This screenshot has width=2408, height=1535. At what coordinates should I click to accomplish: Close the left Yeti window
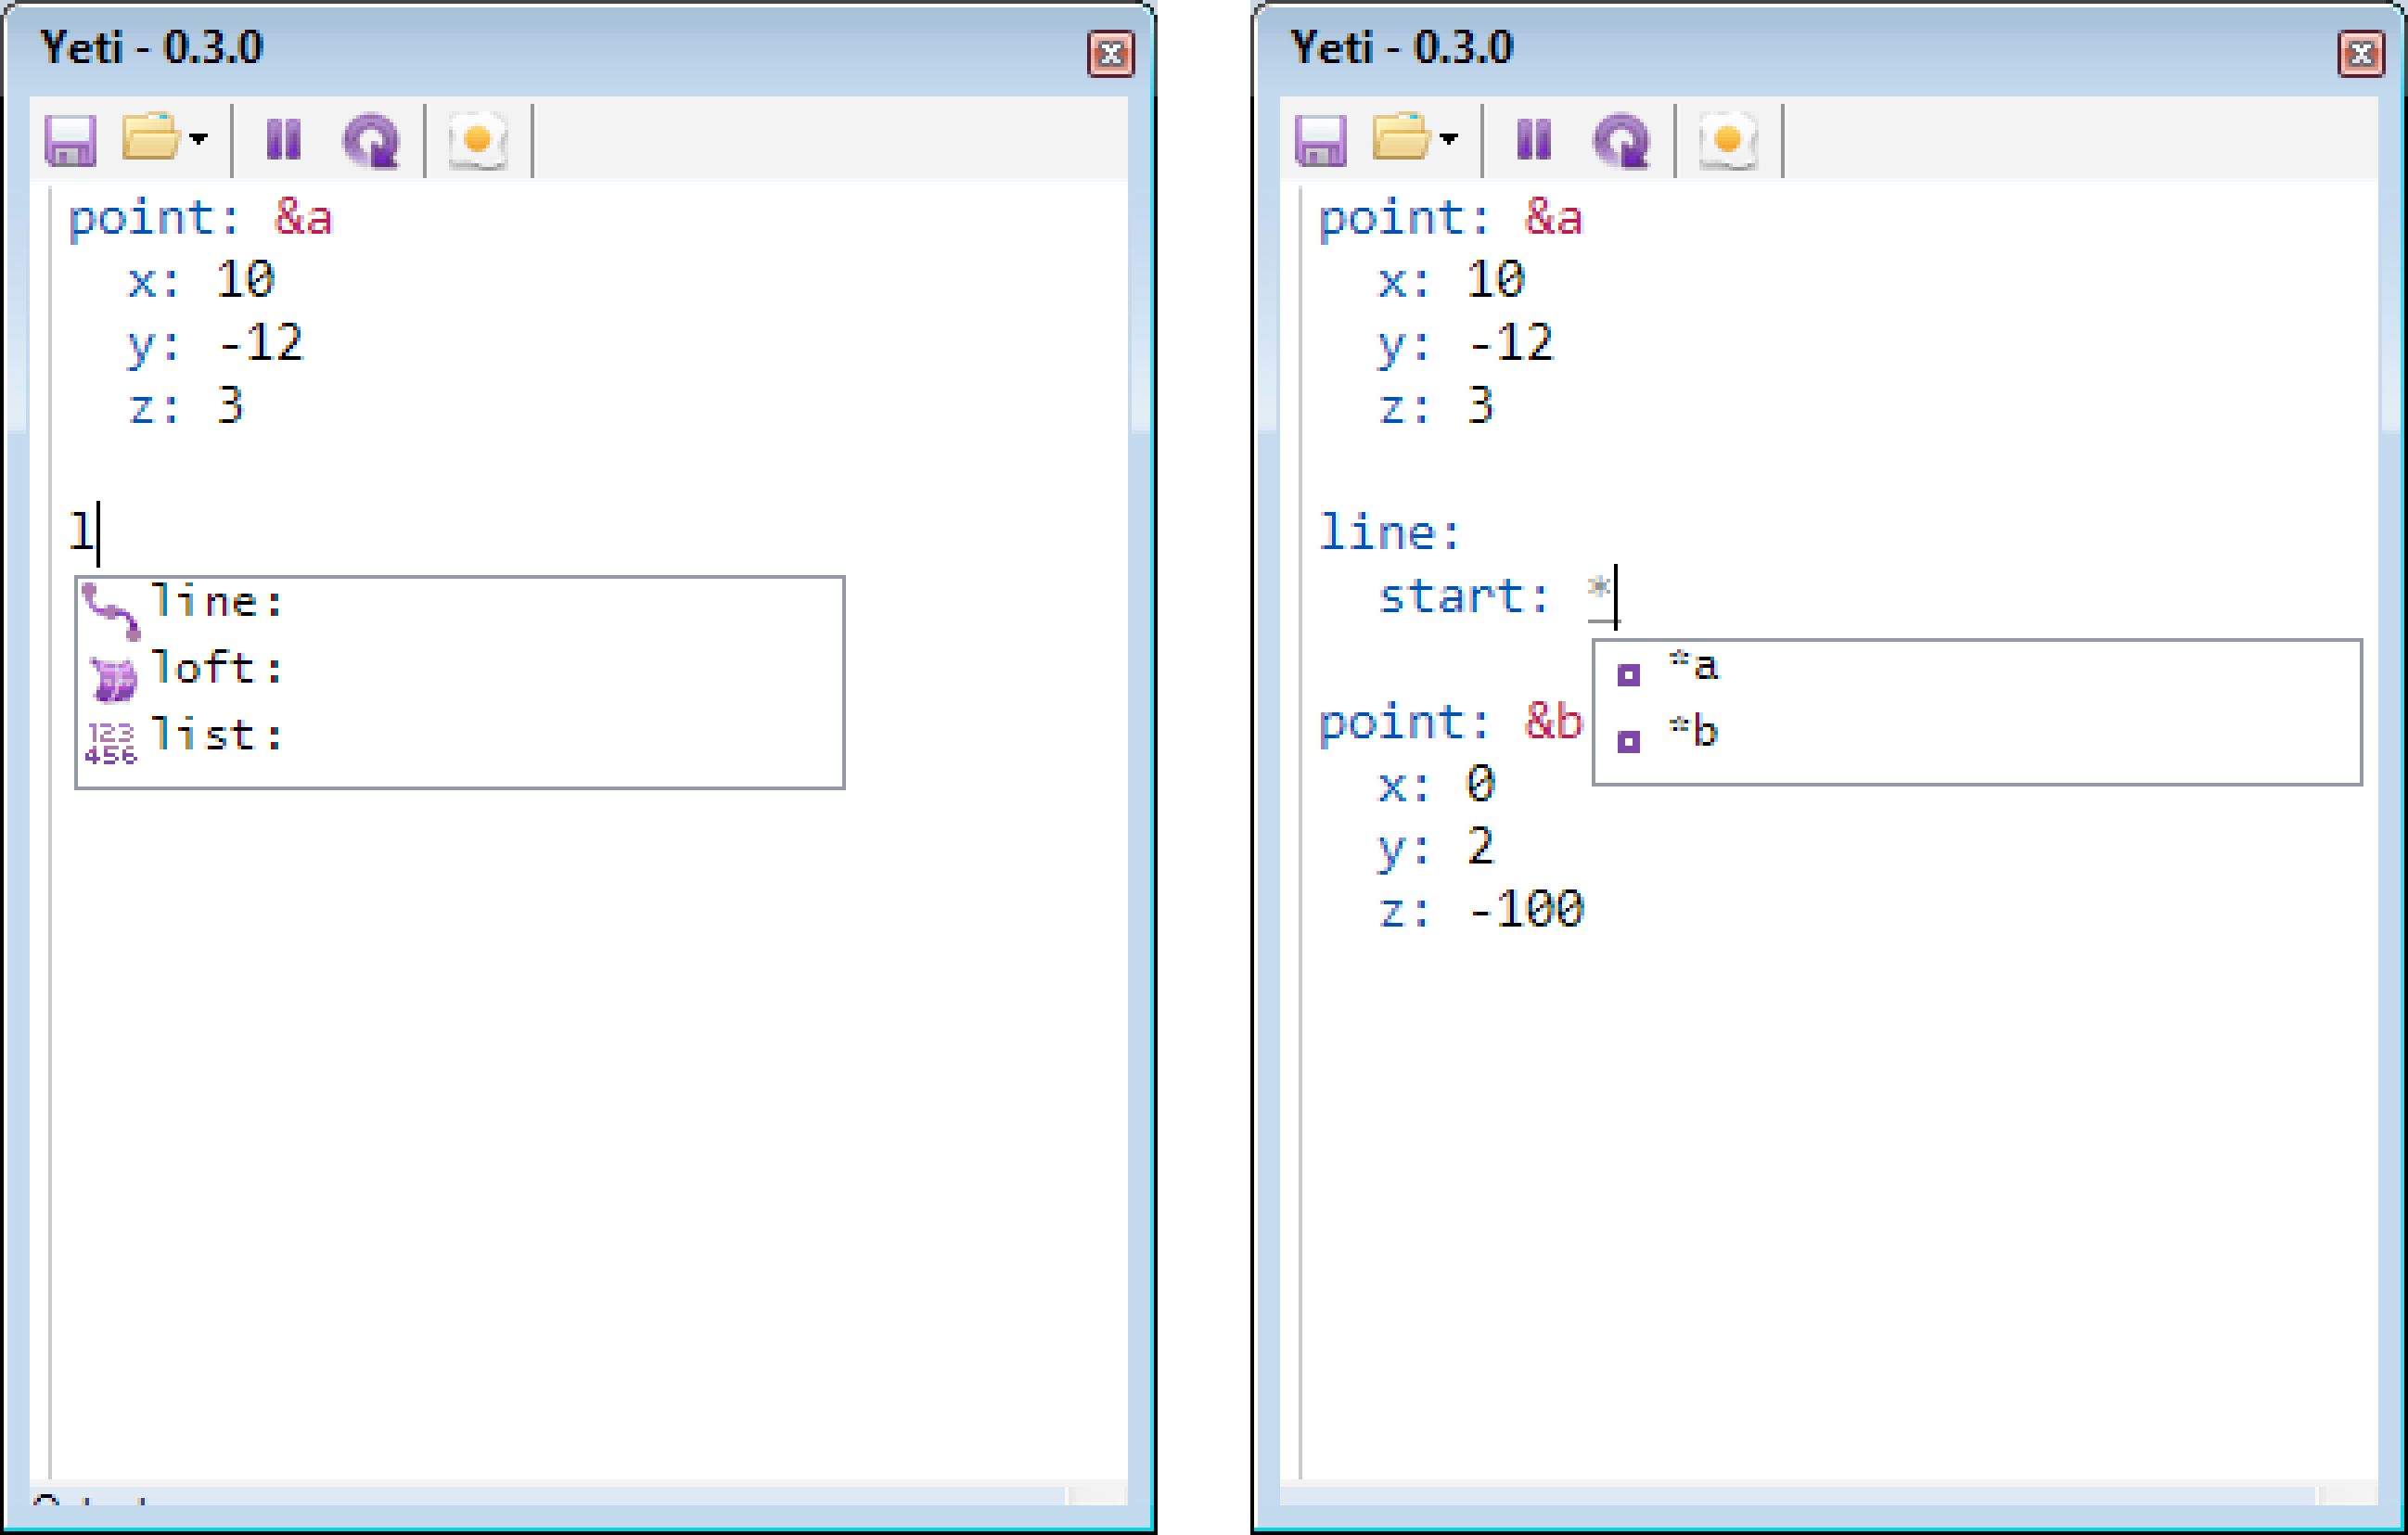1111,54
